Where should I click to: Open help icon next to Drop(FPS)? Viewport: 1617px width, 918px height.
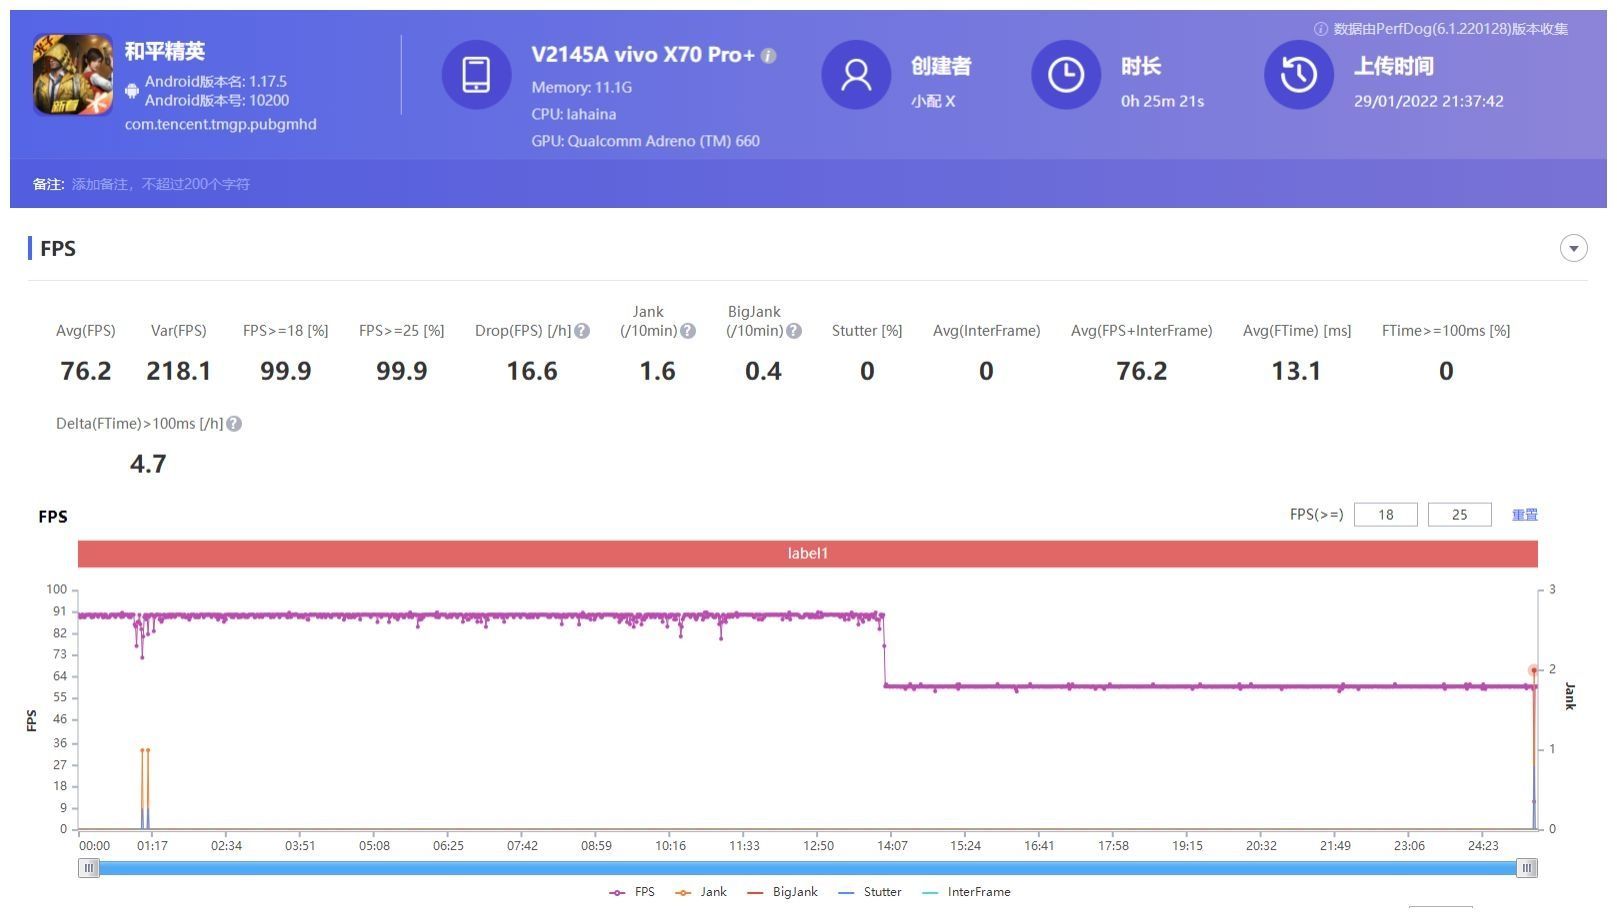[x=582, y=331]
